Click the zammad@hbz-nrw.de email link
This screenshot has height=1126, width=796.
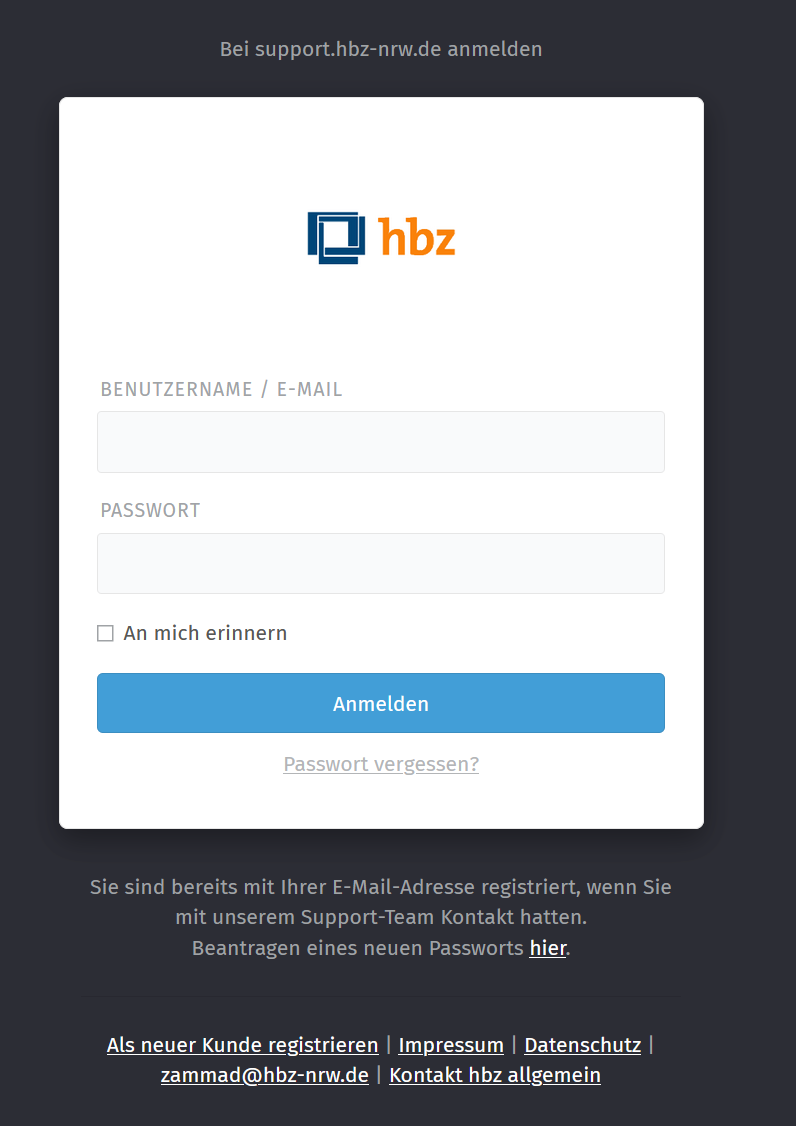point(264,1075)
